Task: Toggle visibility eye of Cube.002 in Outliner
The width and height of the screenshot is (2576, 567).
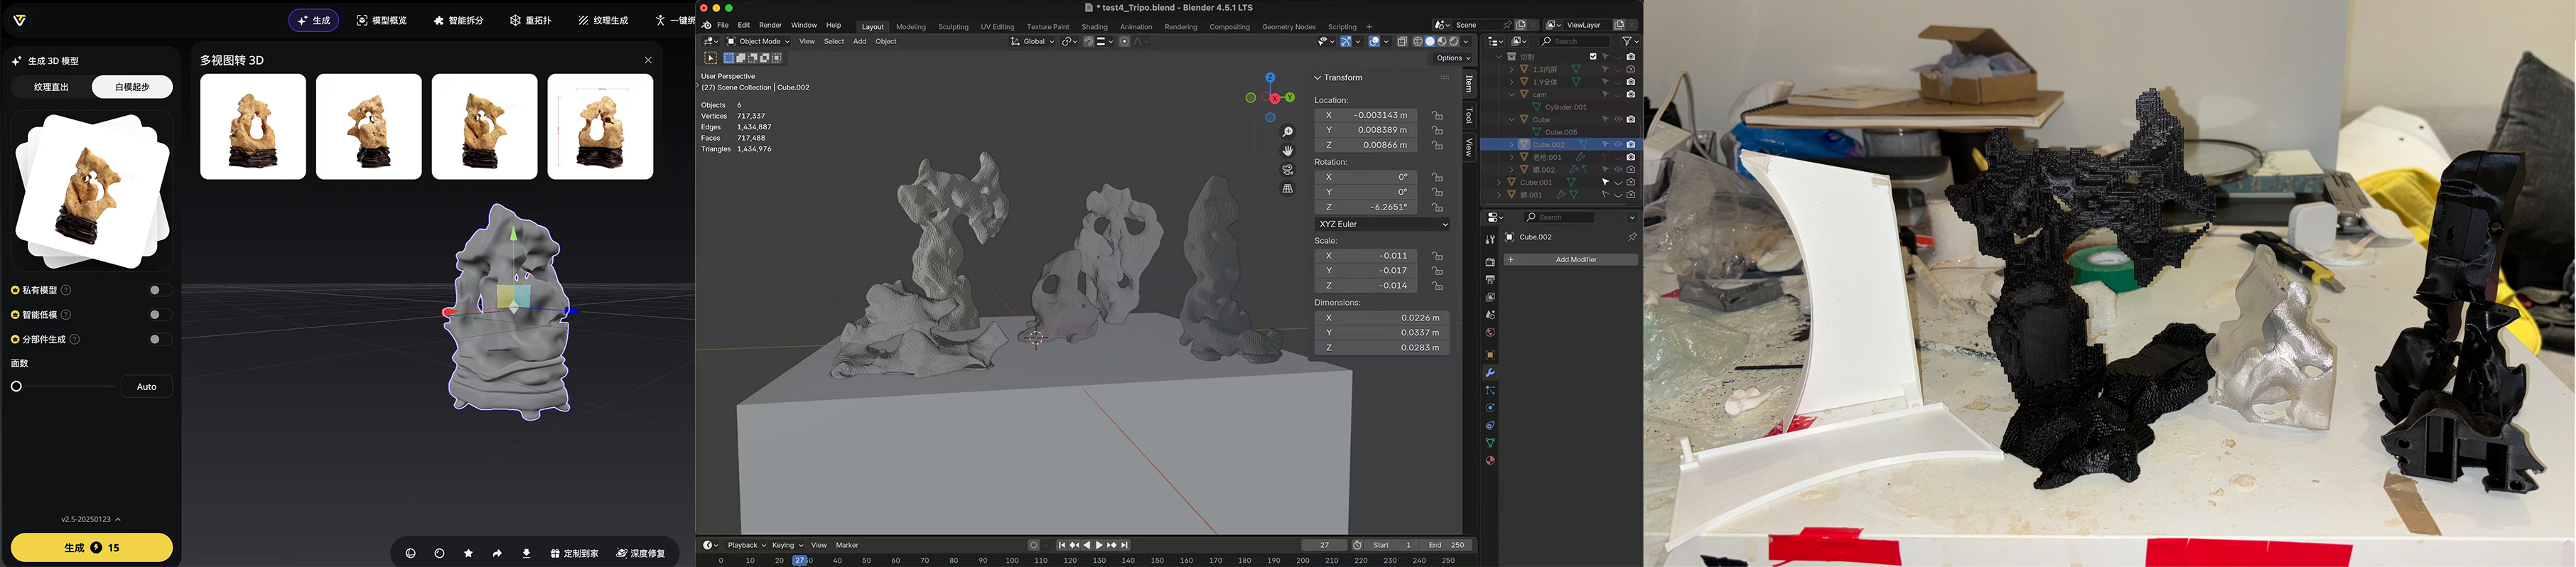Action: pyautogui.click(x=1618, y=145)
